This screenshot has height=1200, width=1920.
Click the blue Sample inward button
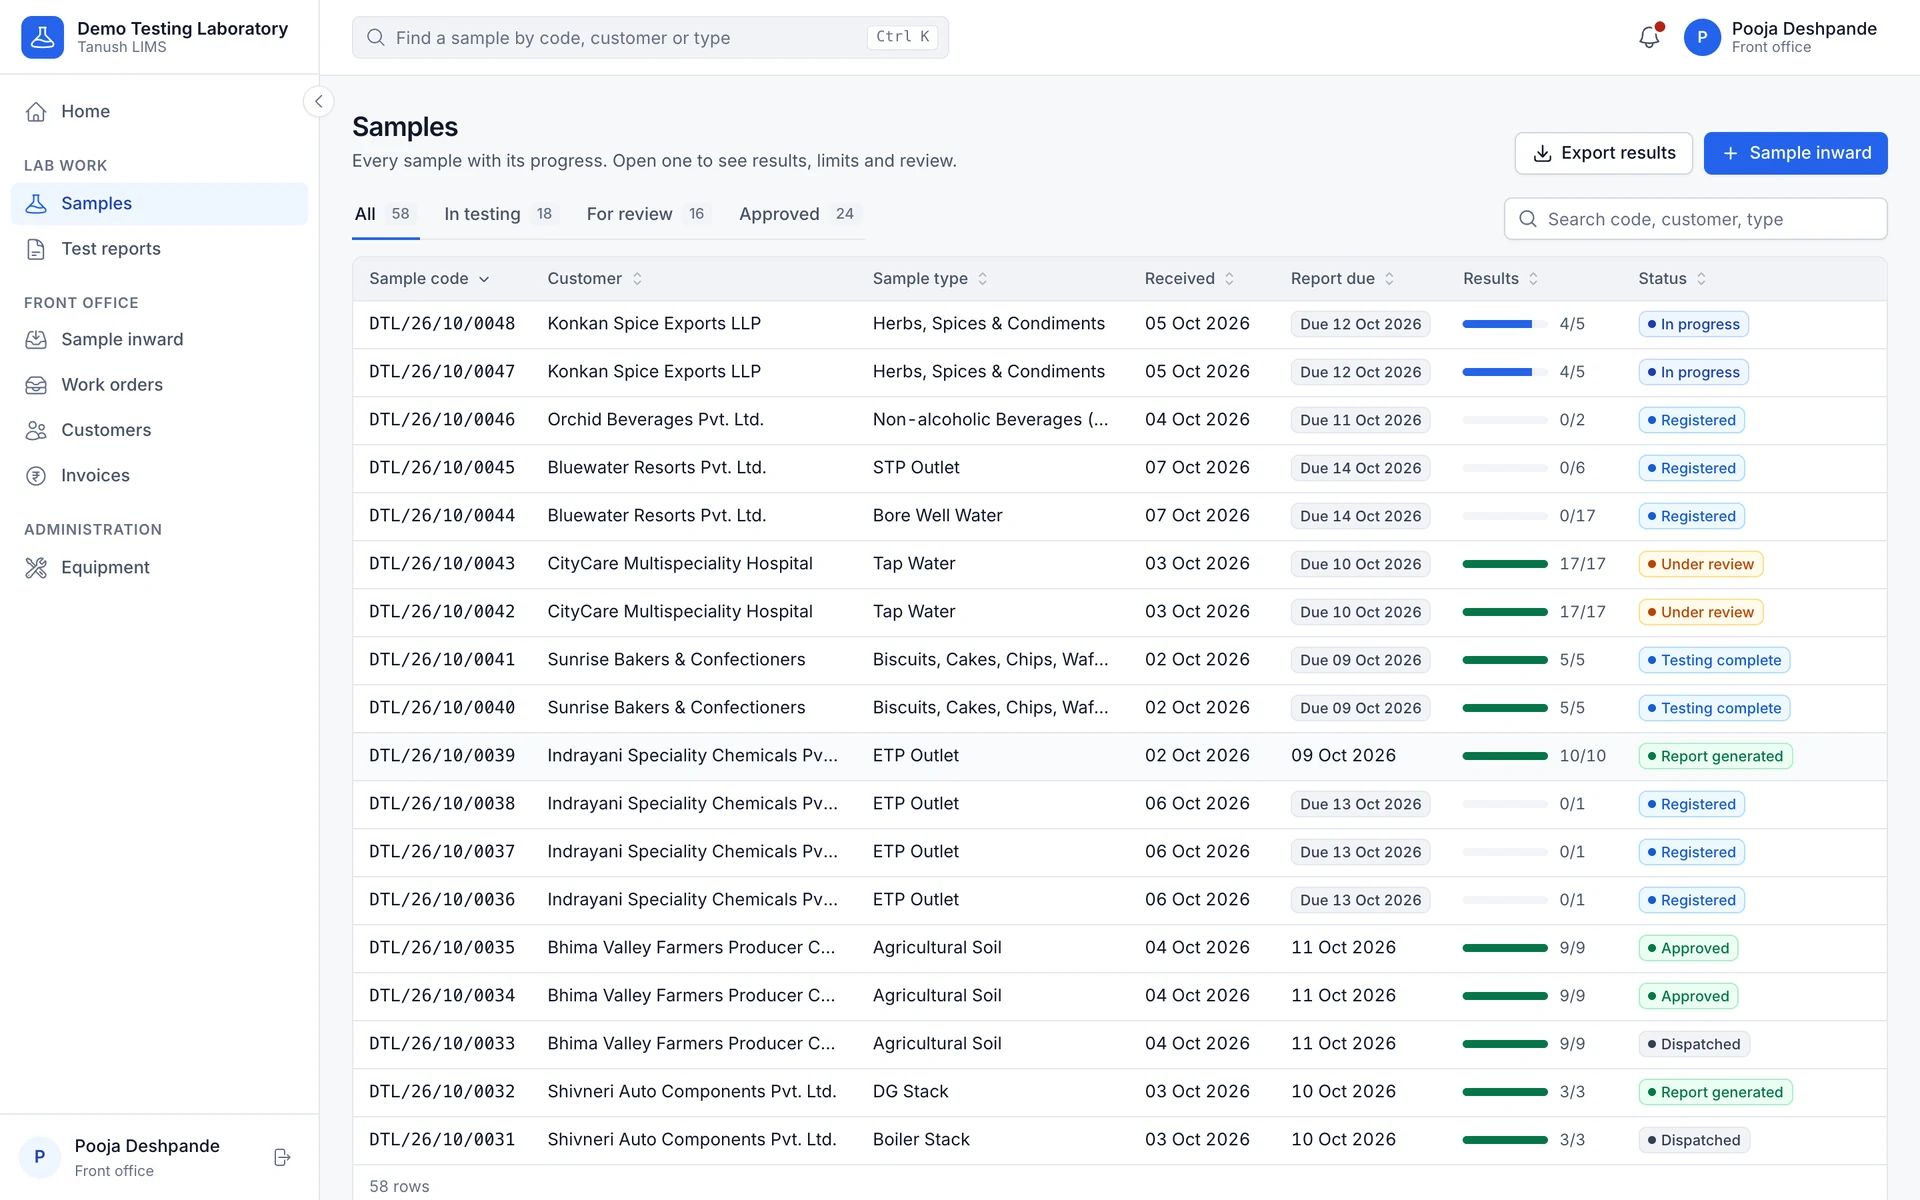[x=1795, y=153]
